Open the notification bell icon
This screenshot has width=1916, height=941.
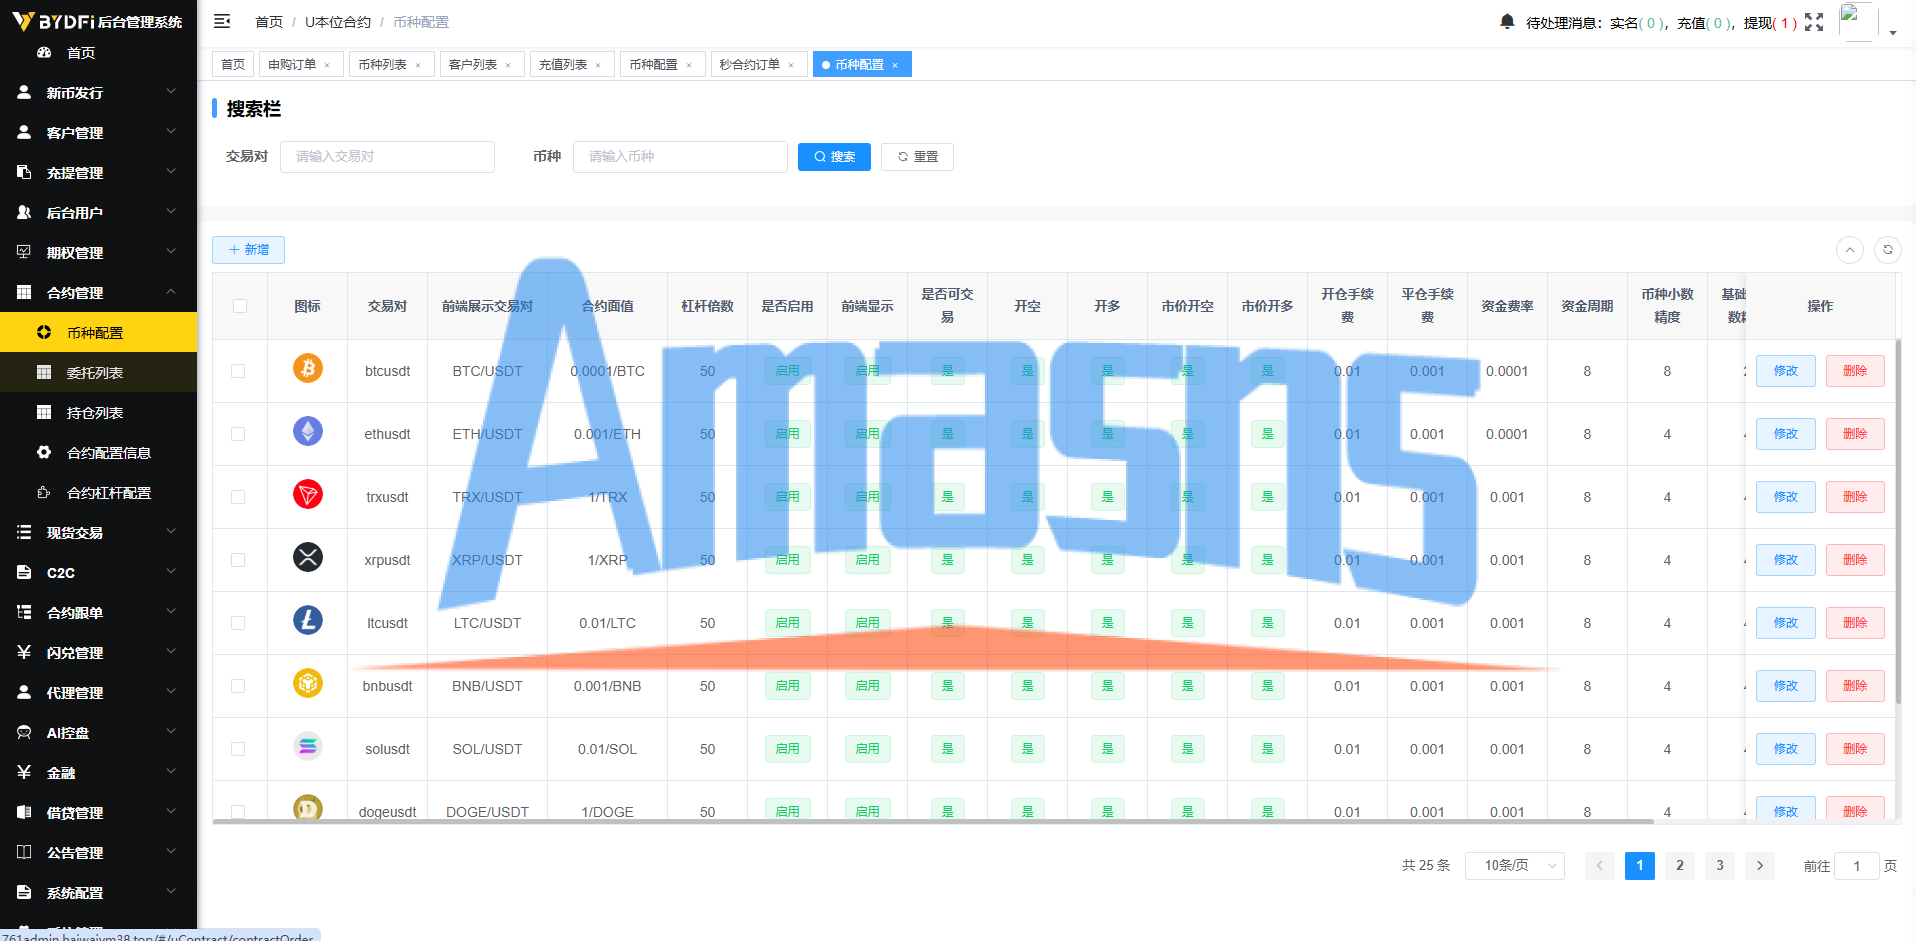1507,22
